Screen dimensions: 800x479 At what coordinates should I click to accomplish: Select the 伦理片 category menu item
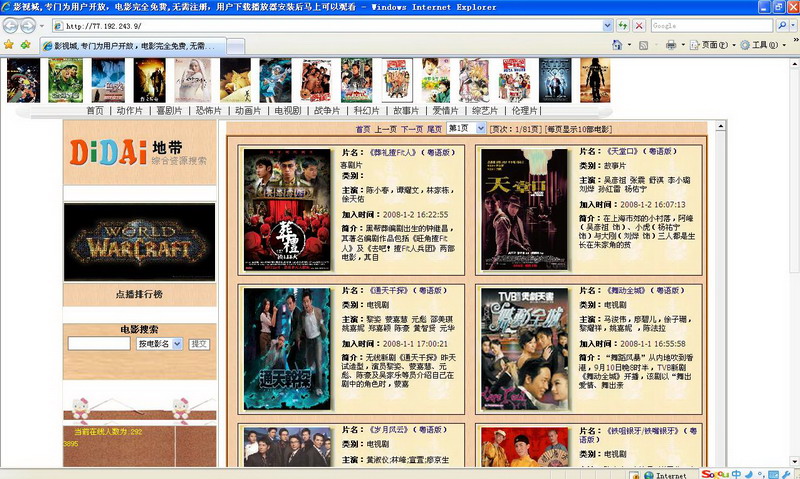524,110
